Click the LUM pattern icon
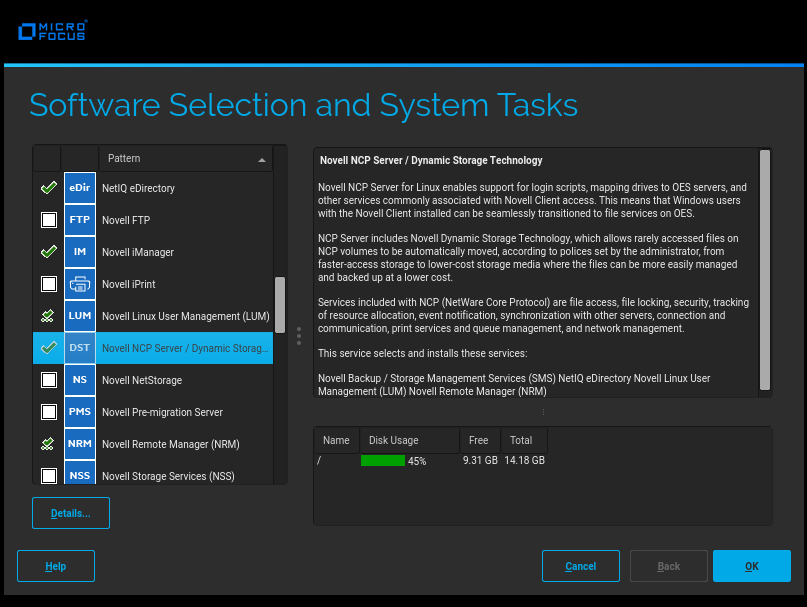The height and width of the screenshot is (607, 807). coord(80,316)
